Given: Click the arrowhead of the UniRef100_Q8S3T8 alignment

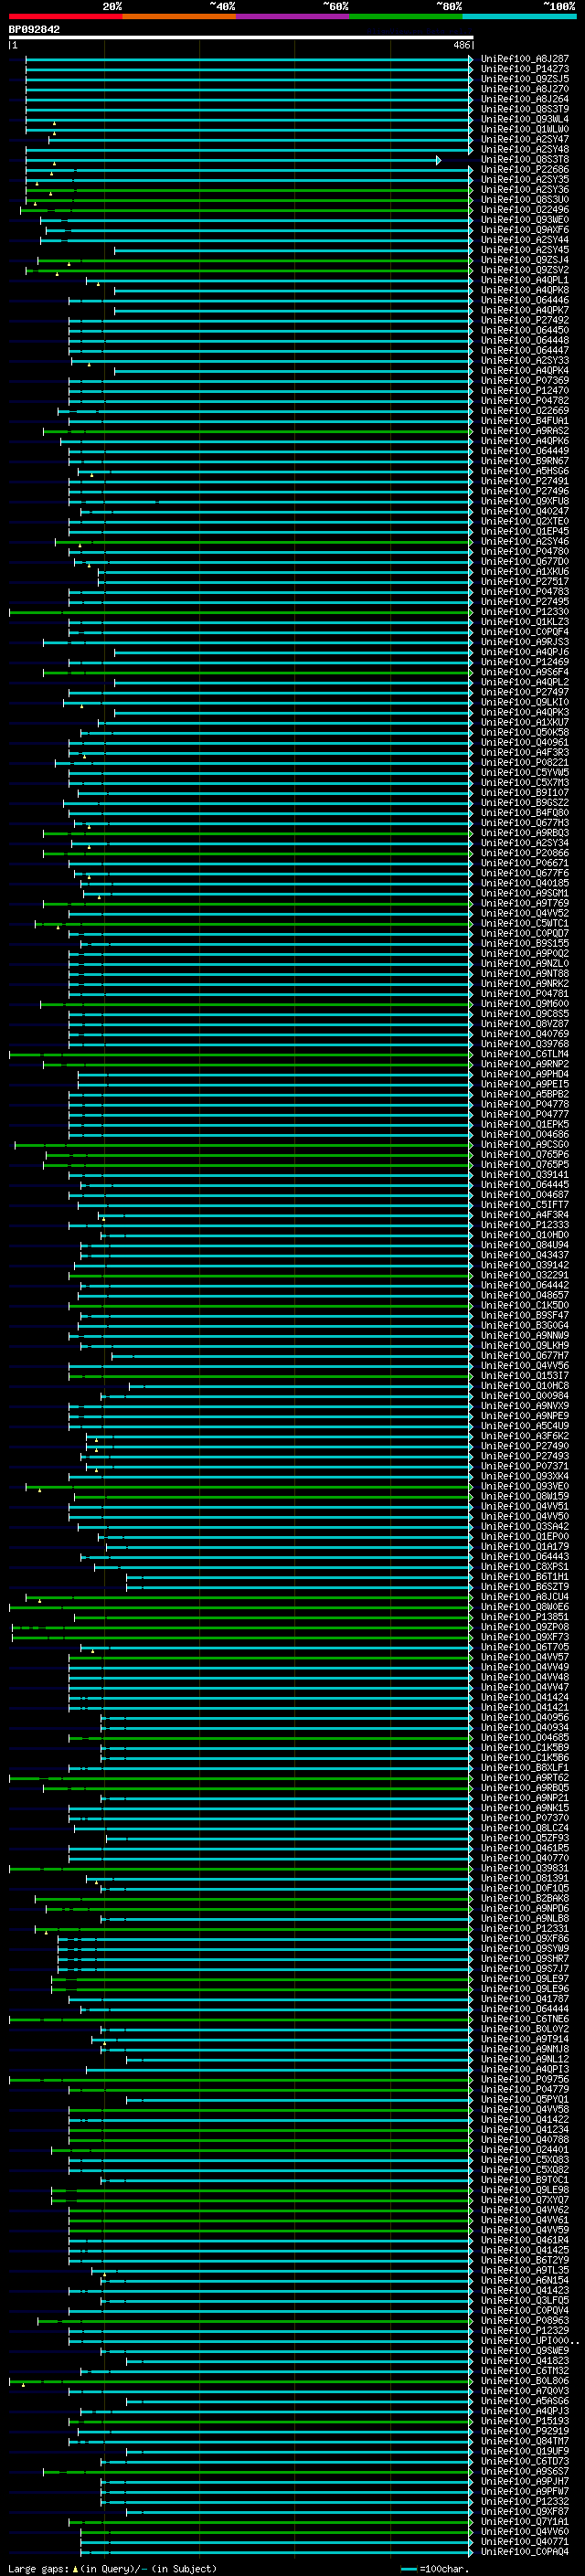Looking at the screenshot, I should coord(438,160).
